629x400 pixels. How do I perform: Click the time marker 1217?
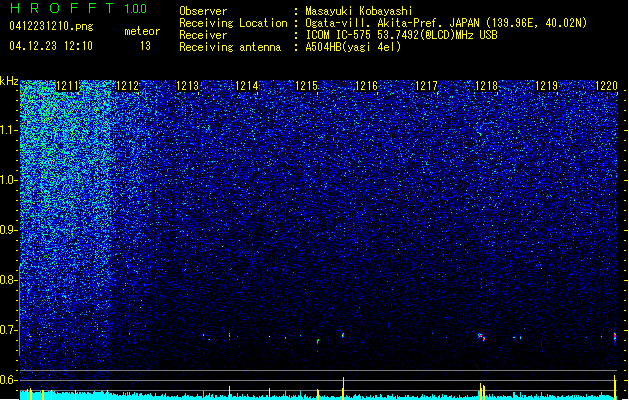coord(426,86)
